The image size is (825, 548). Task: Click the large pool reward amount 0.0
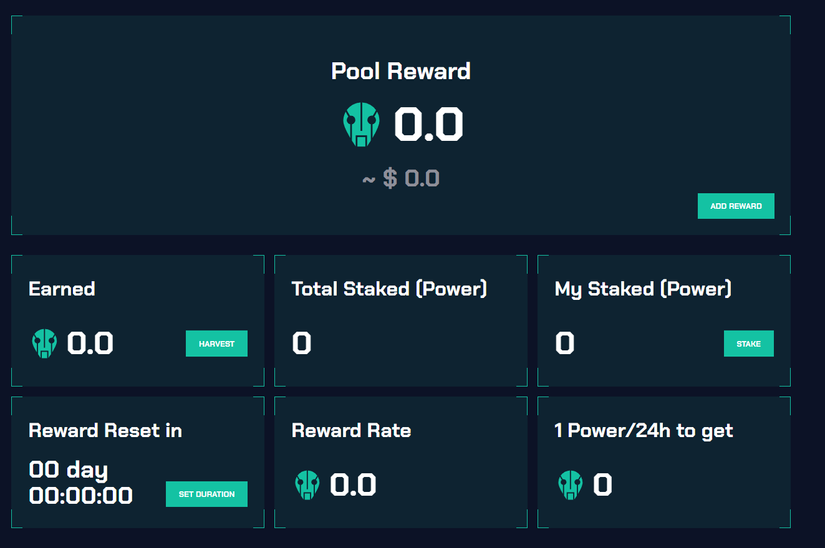pyautogui.click(x=428, y=125)
